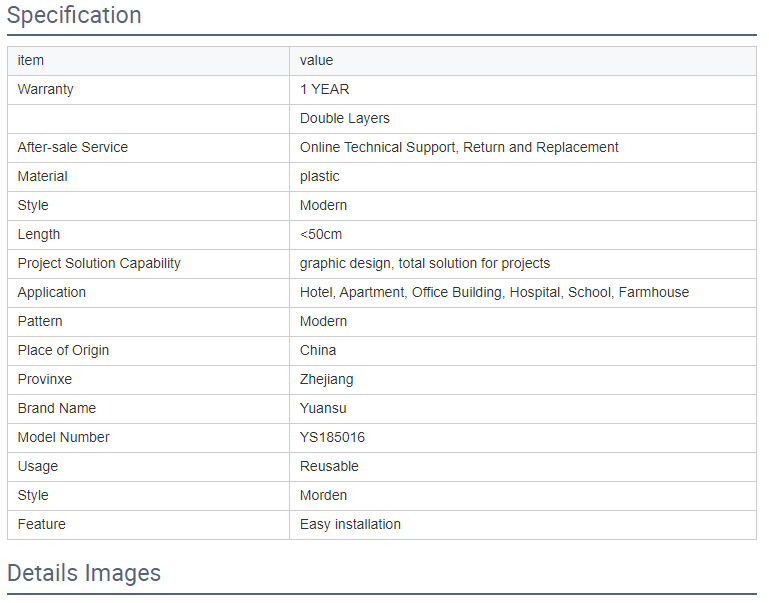Screen dimensions: 769x603
Task: Click the Details Images heading
Action: coord(84,573)
